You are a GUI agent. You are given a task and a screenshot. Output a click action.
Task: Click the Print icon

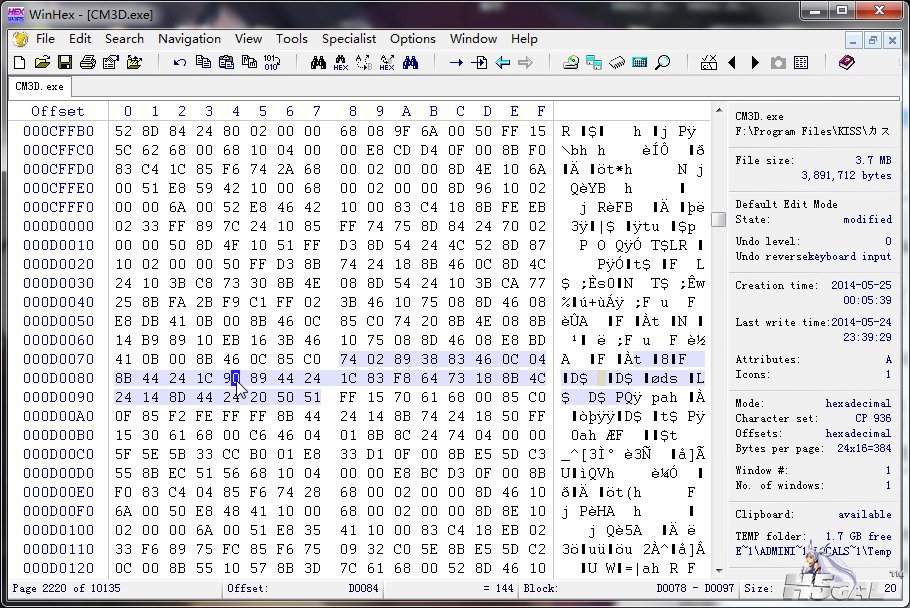(88, 63)
